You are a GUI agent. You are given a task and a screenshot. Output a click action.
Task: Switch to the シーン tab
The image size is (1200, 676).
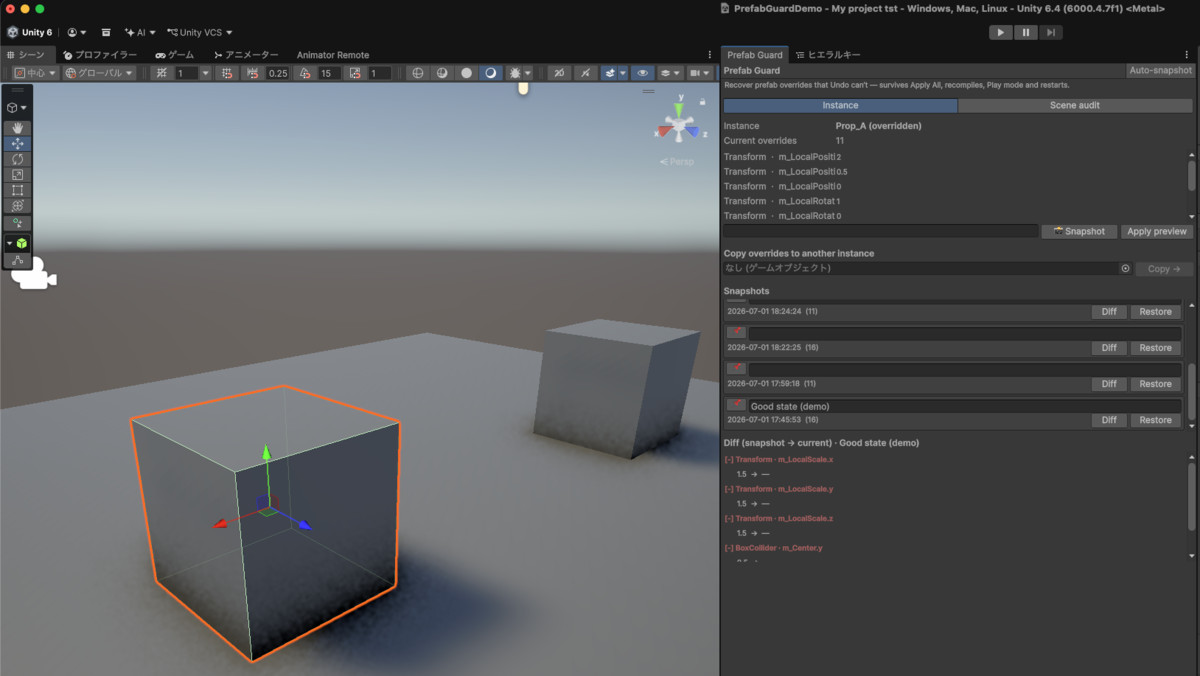(26, 55)
